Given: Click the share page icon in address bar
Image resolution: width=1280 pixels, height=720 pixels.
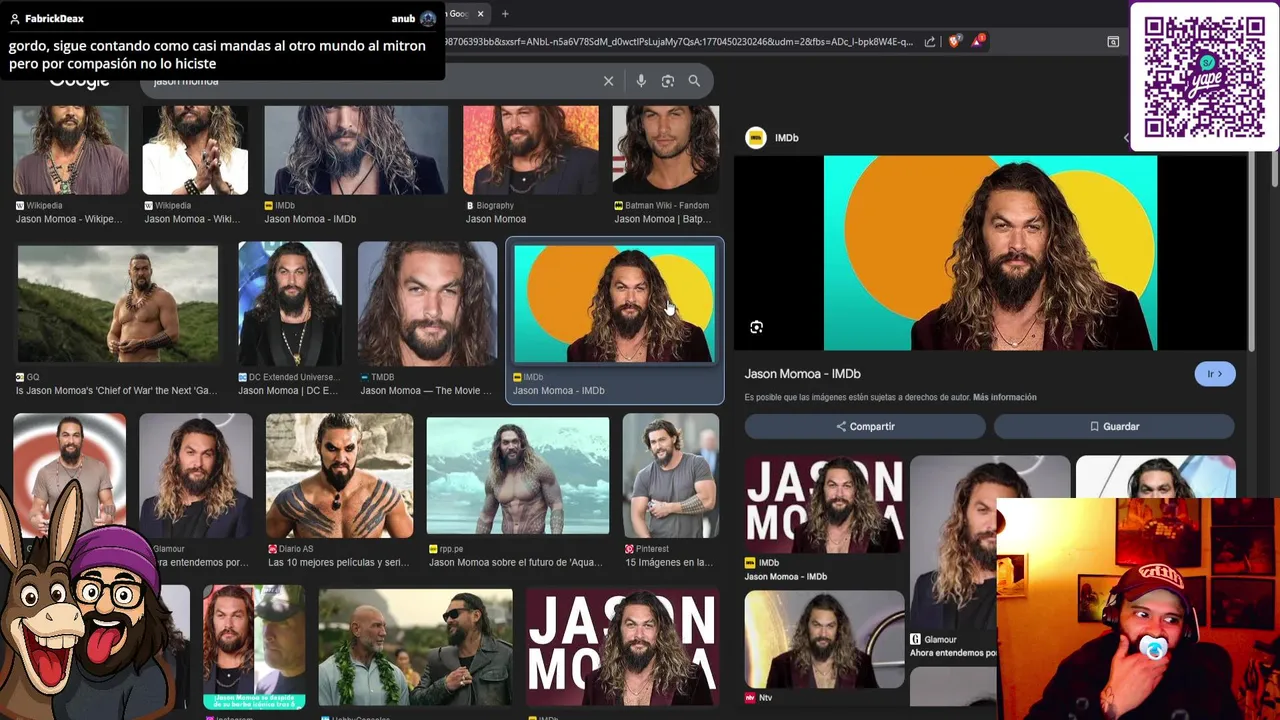Looking at the screenshot, I should [930, 42].
